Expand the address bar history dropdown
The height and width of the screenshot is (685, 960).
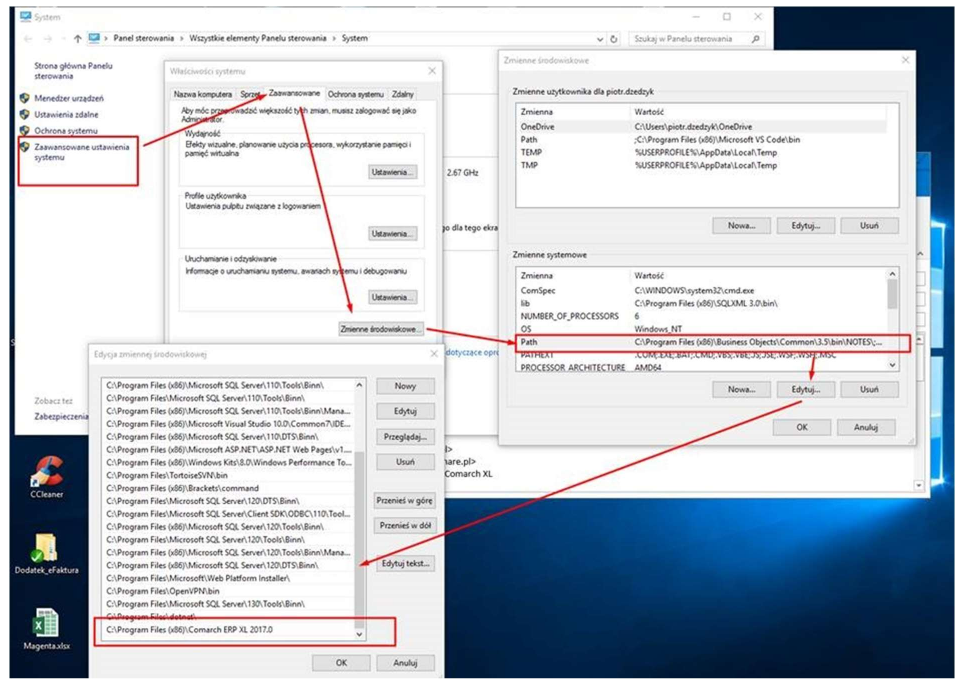pyautogui.click(x=600, y=39)
